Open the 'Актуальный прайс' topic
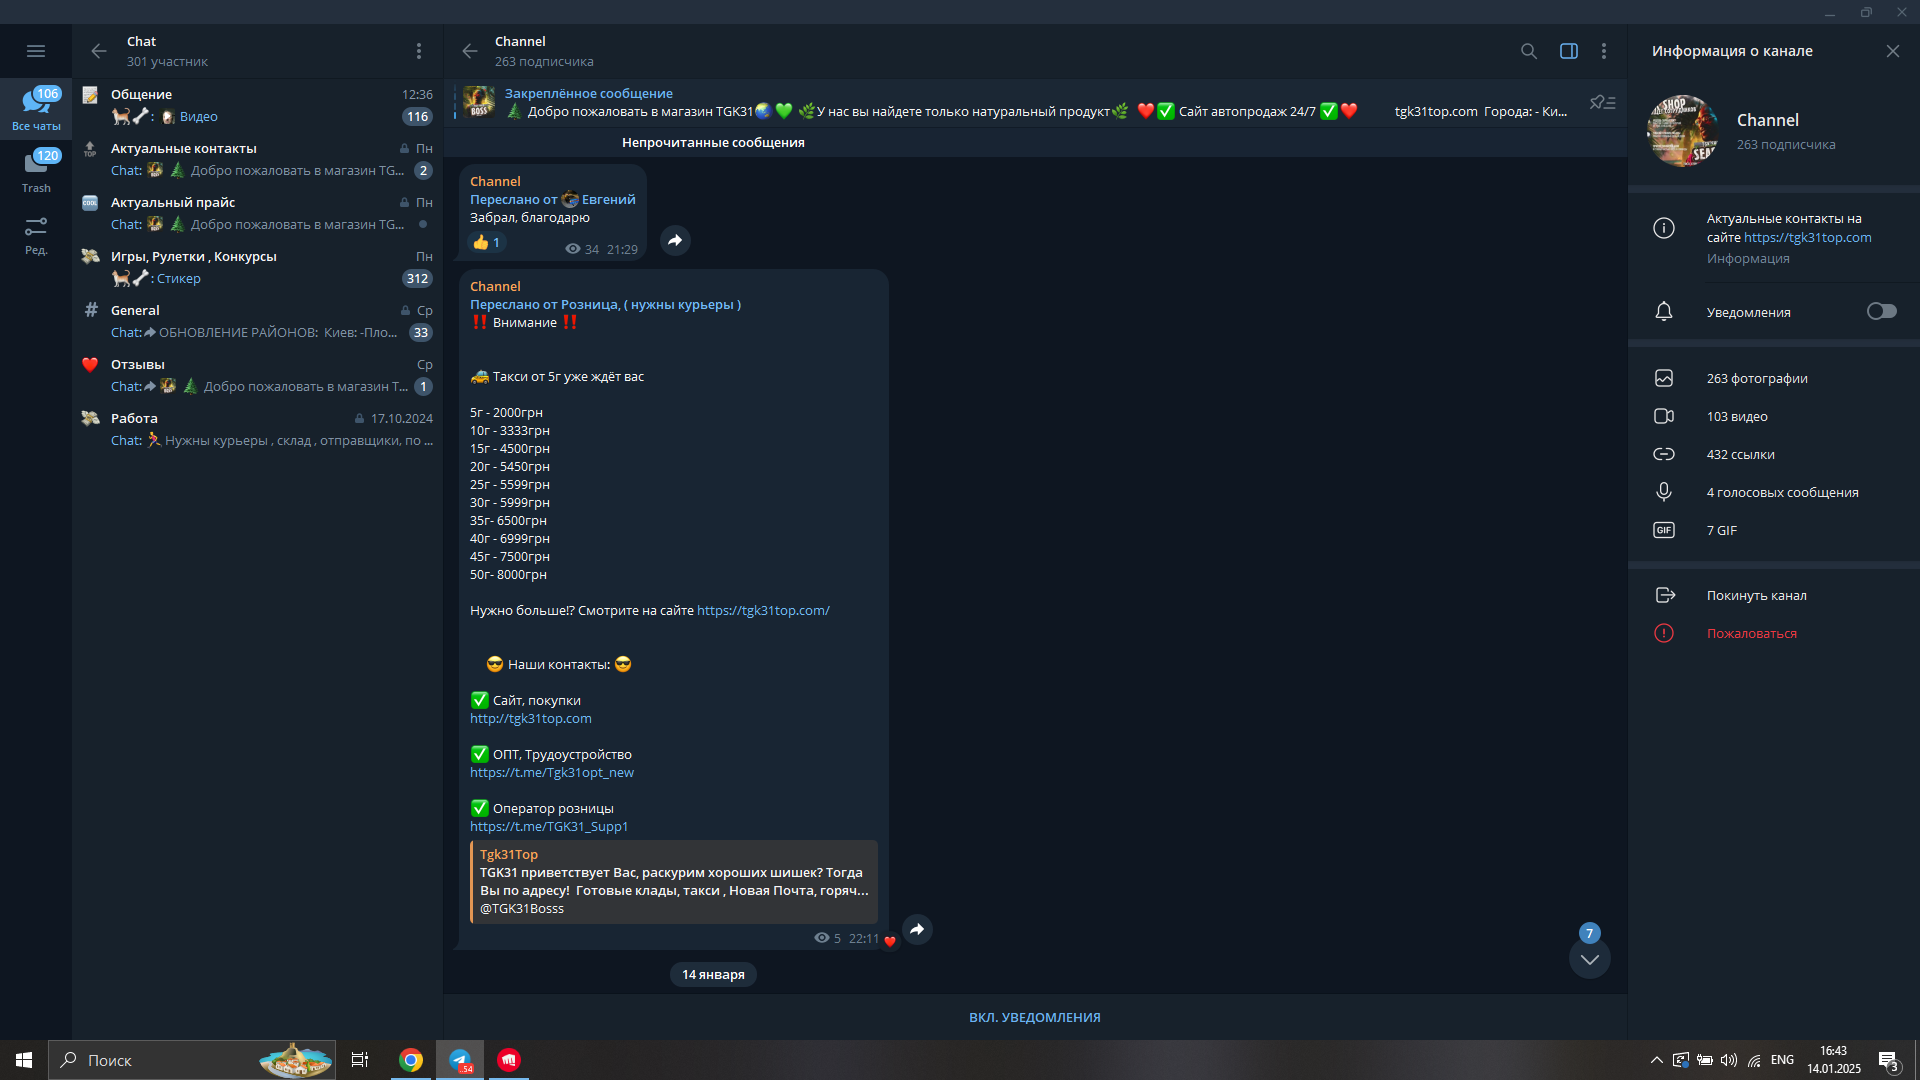Screen dimensions: 1920x1080 [x=258, y=213]
